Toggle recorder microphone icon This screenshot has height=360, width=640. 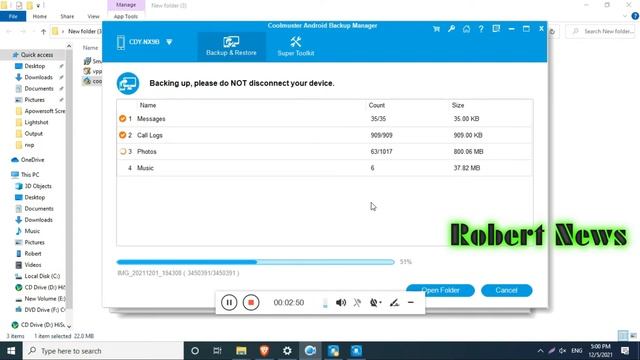(x=357, y=302)
